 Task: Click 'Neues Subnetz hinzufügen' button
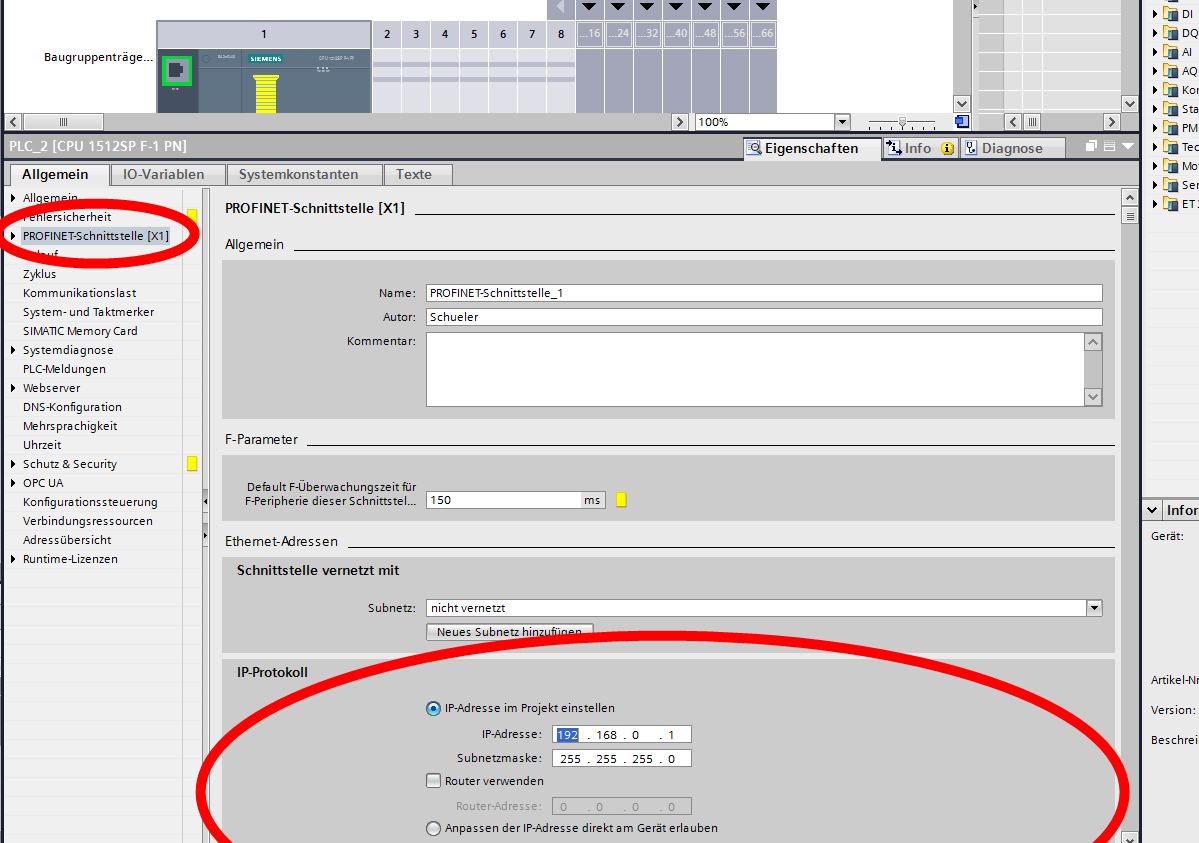click(x=509, y=632)
